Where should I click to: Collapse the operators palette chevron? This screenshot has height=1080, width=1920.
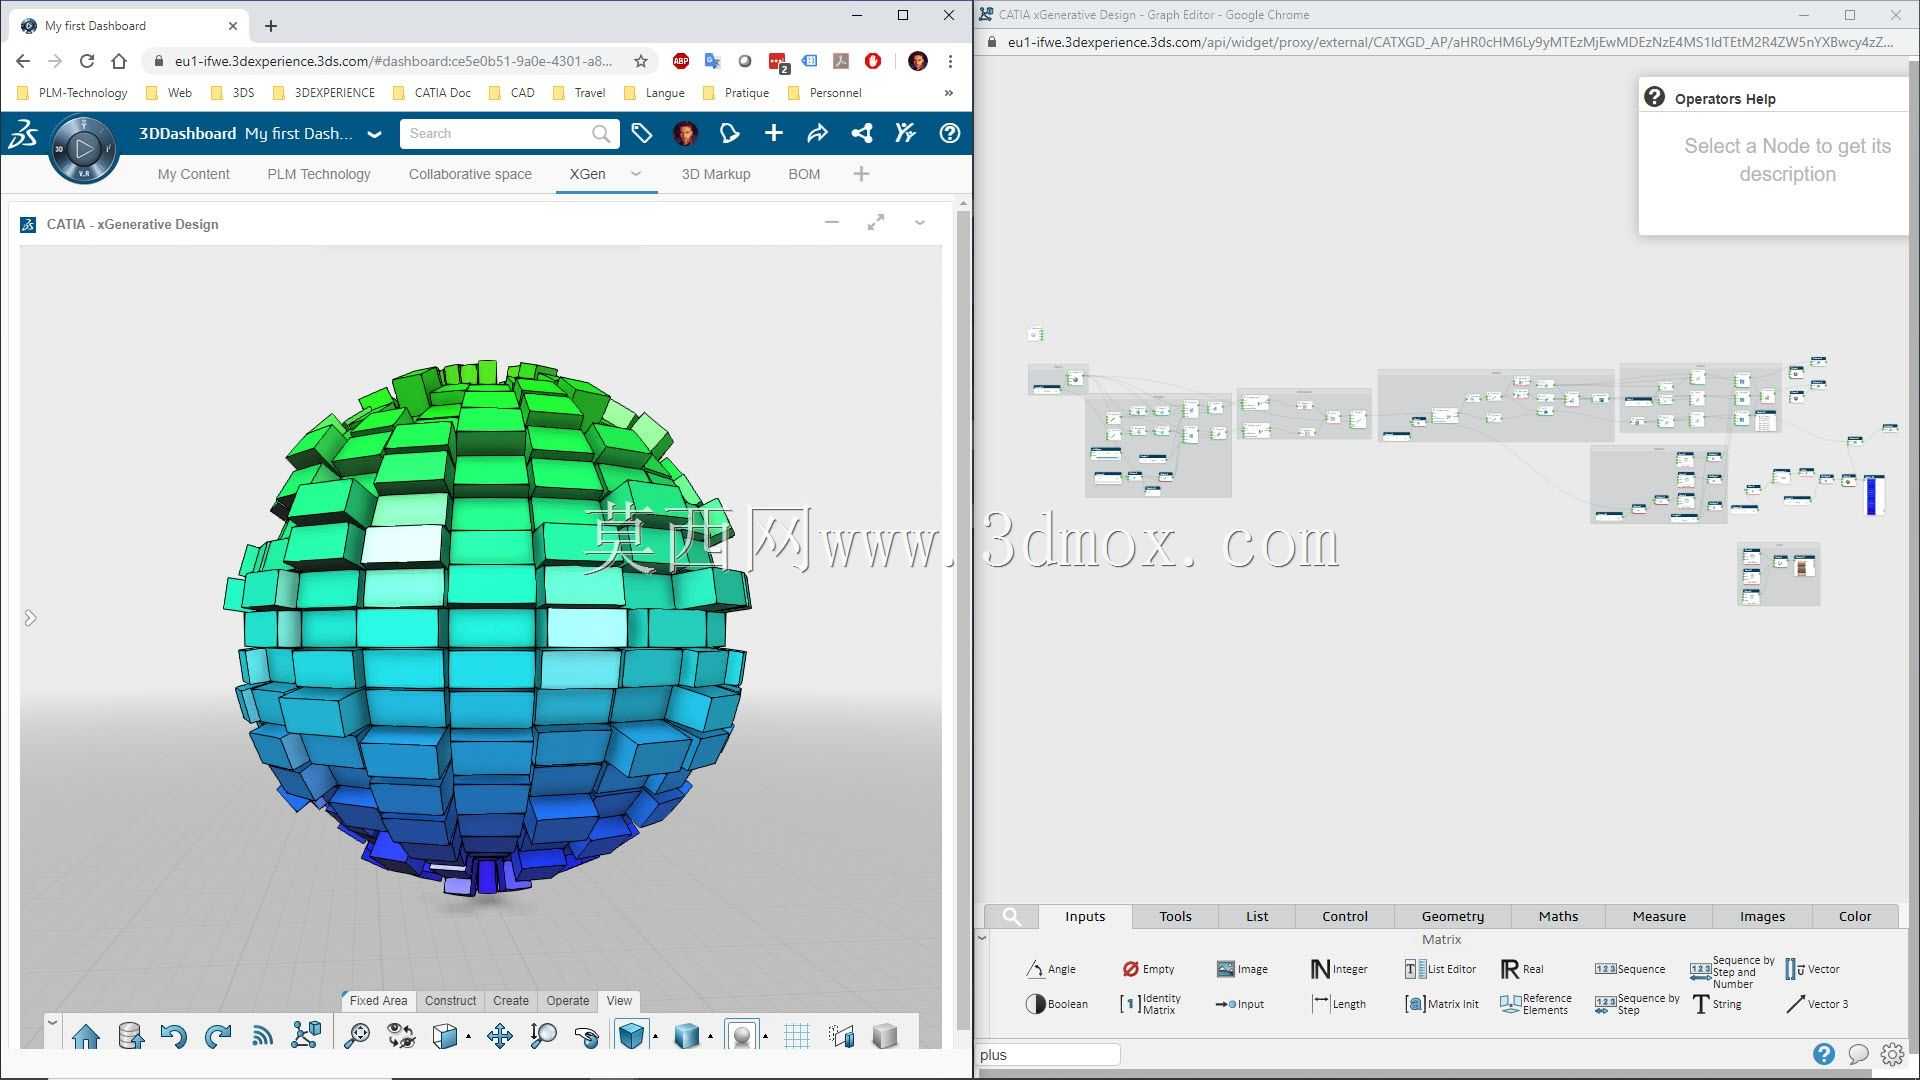(x=982, y=938)
